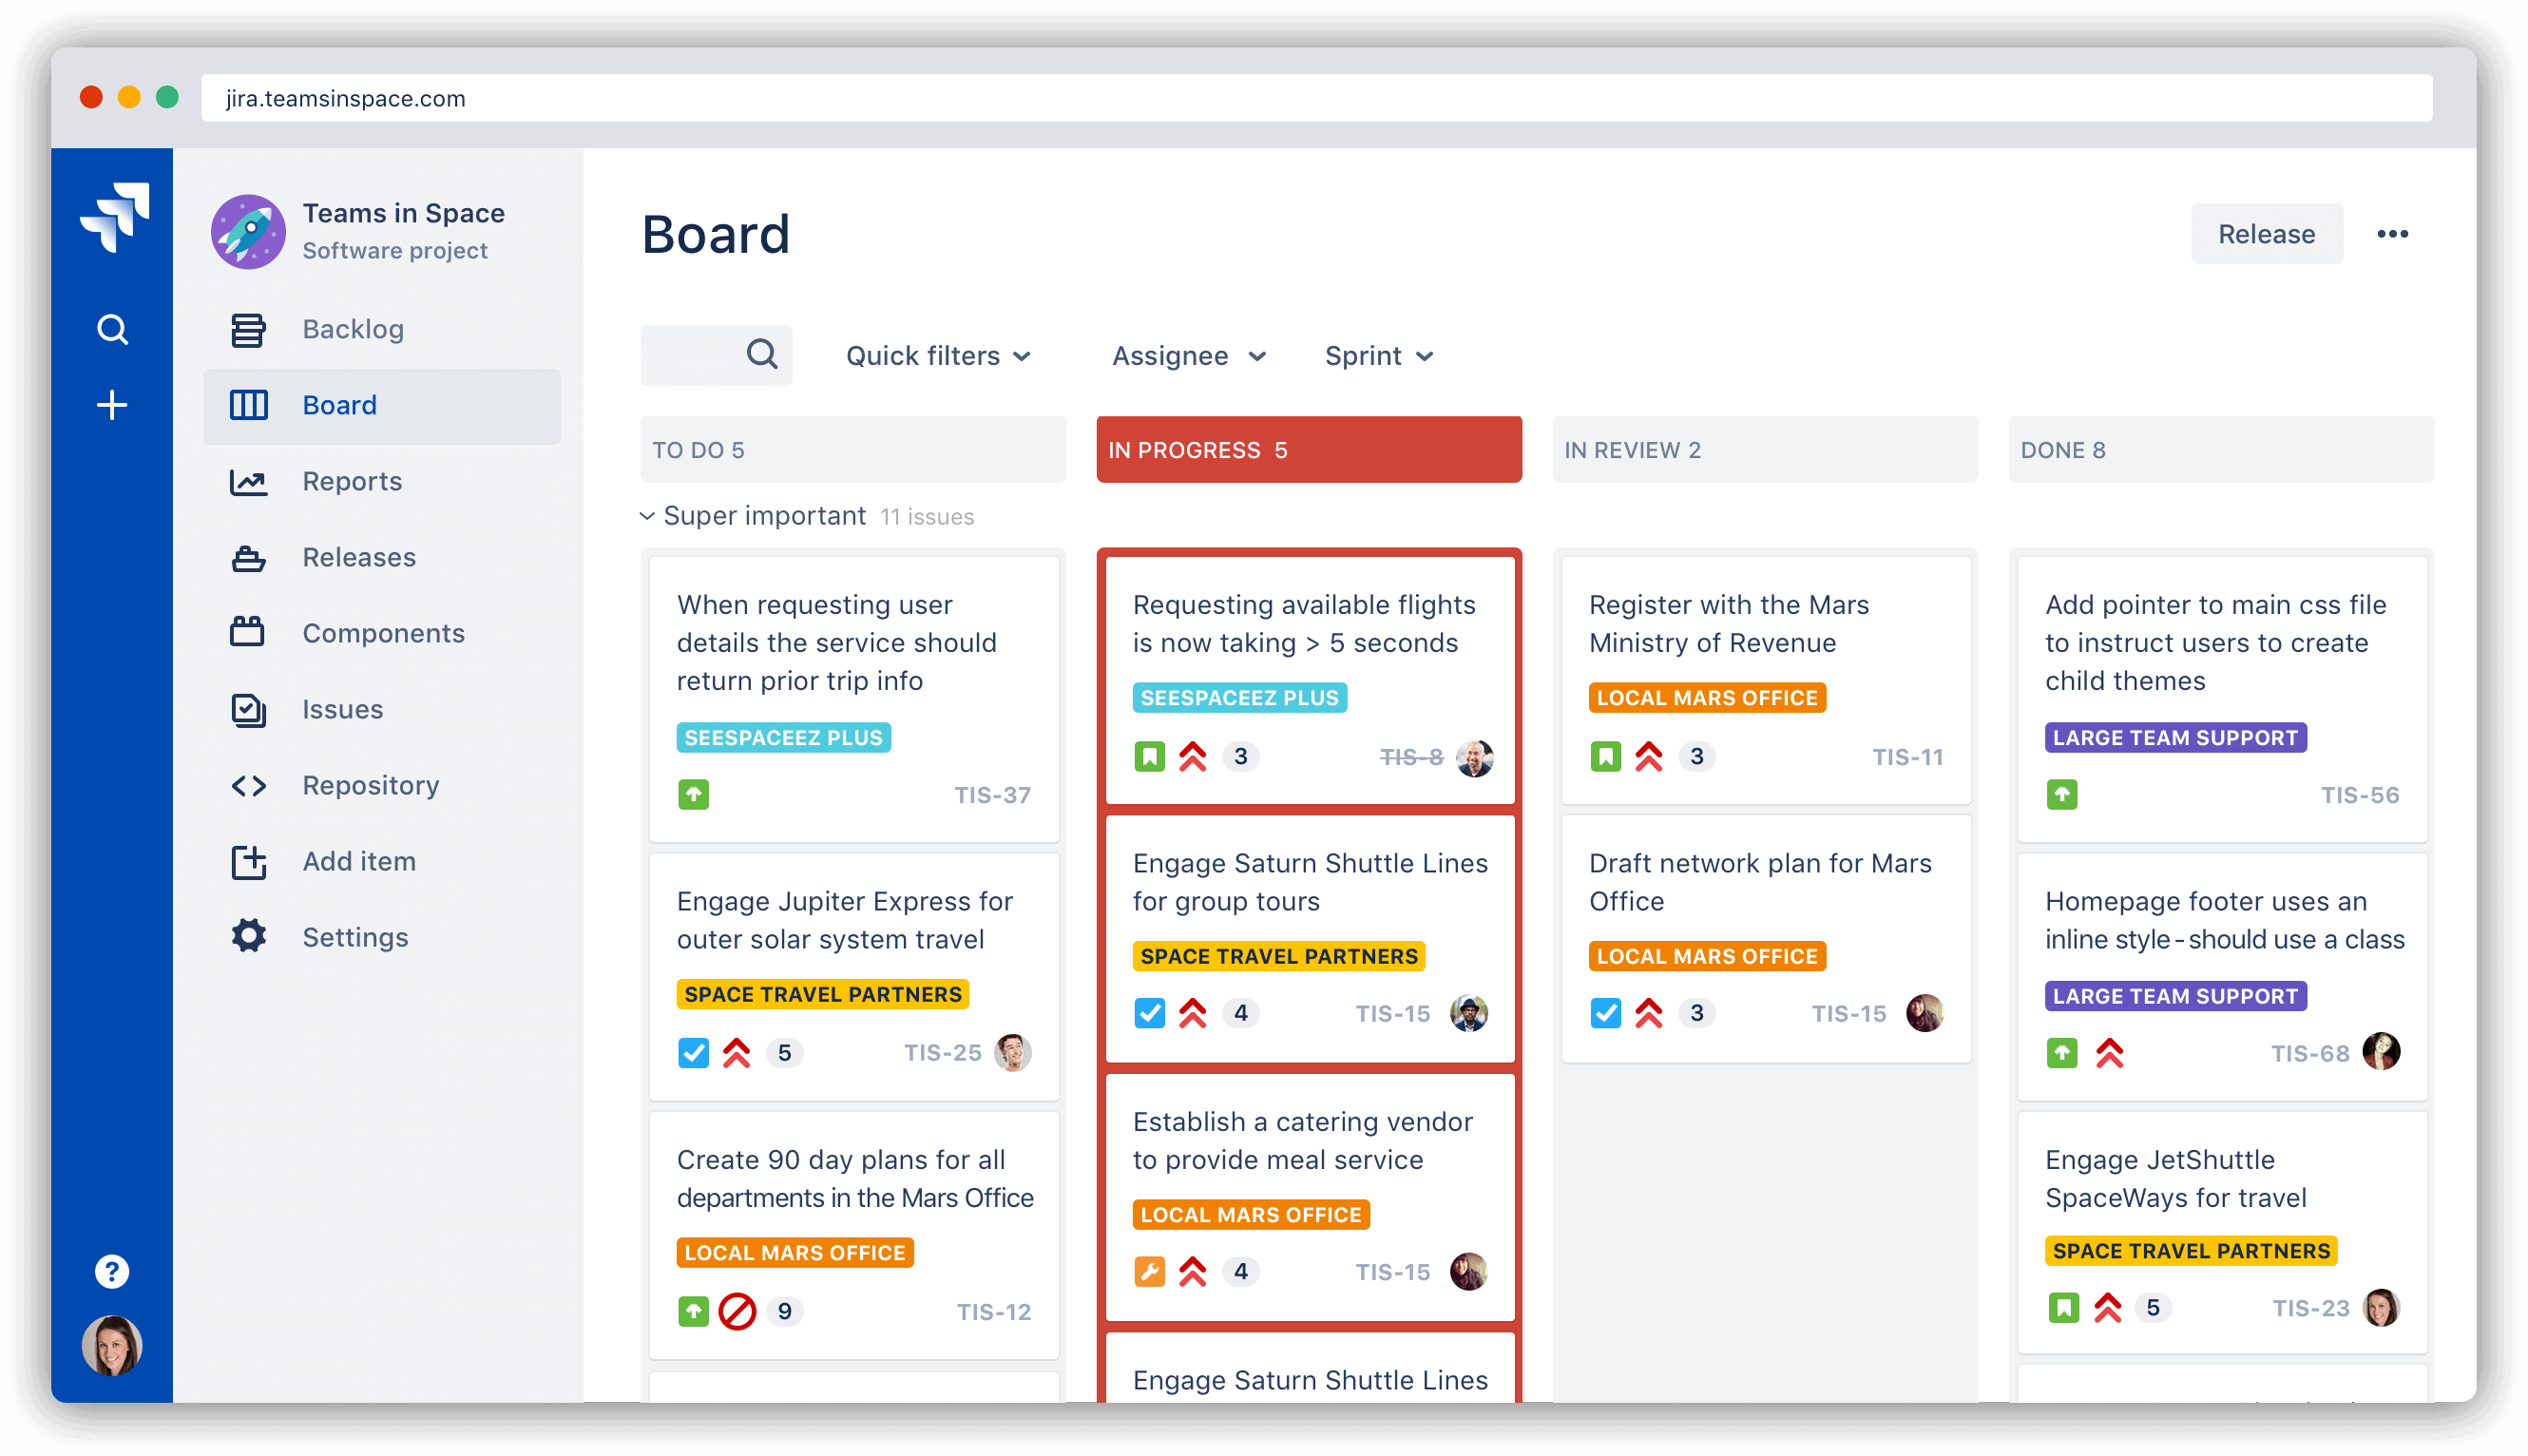Screen dimensions: 2528x1456
Task: Select the Settings navigation item
Action: click(x=354, y=935)
